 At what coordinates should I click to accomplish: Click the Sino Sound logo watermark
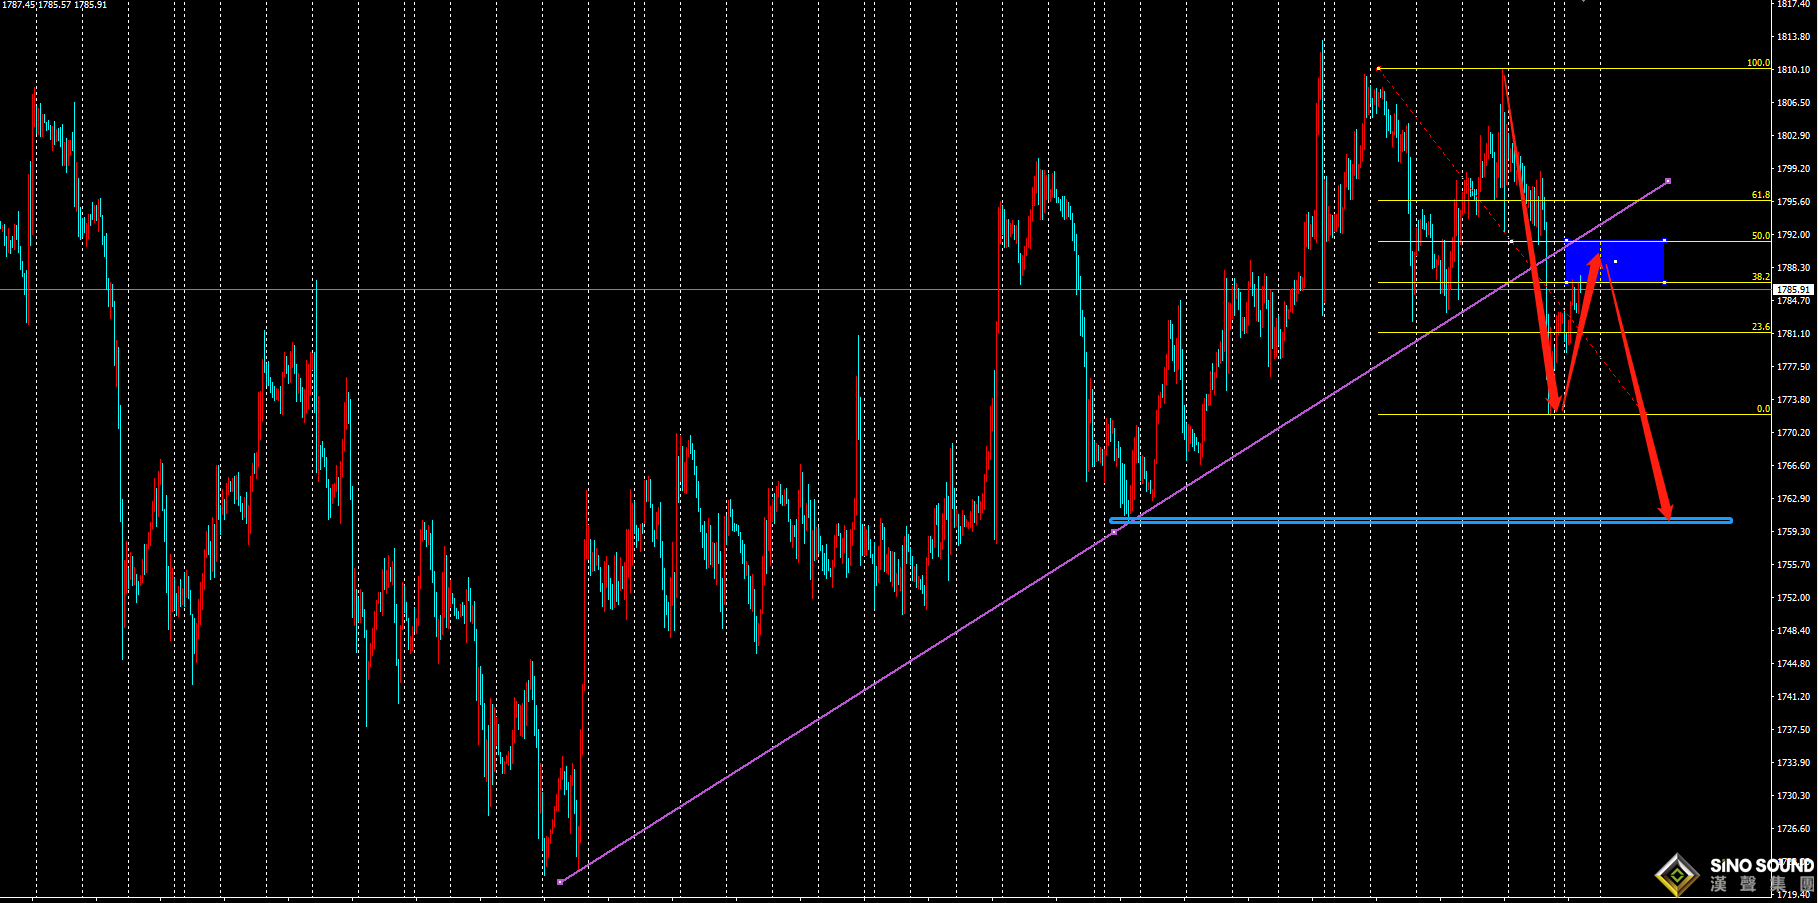point(1735,874)
